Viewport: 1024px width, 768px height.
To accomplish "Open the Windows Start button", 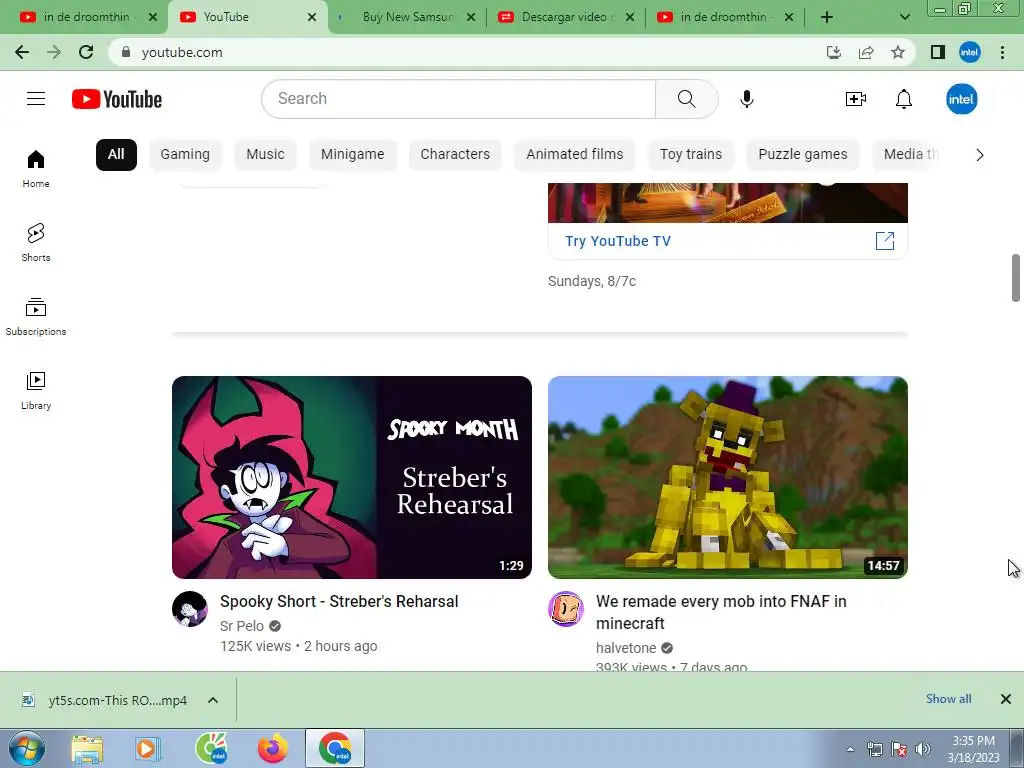I will [x=27, y=748].
